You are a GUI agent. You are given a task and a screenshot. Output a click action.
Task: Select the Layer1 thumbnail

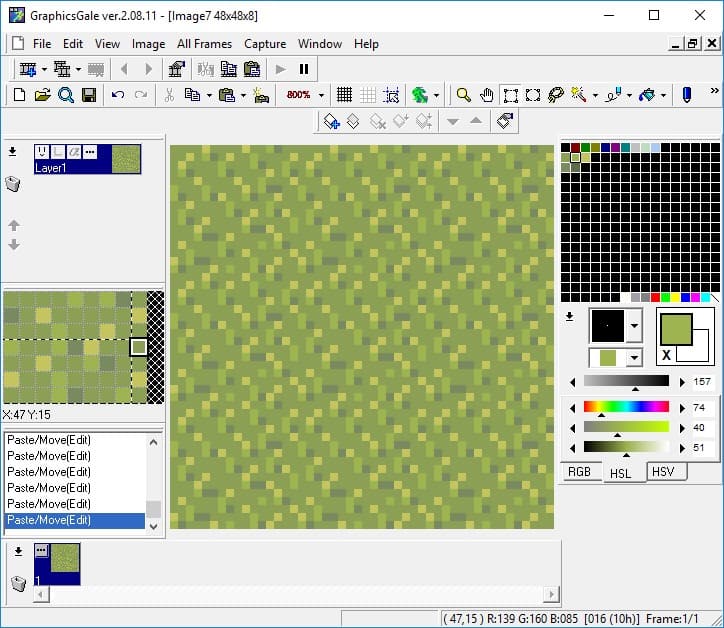click(x=126, y=159)
